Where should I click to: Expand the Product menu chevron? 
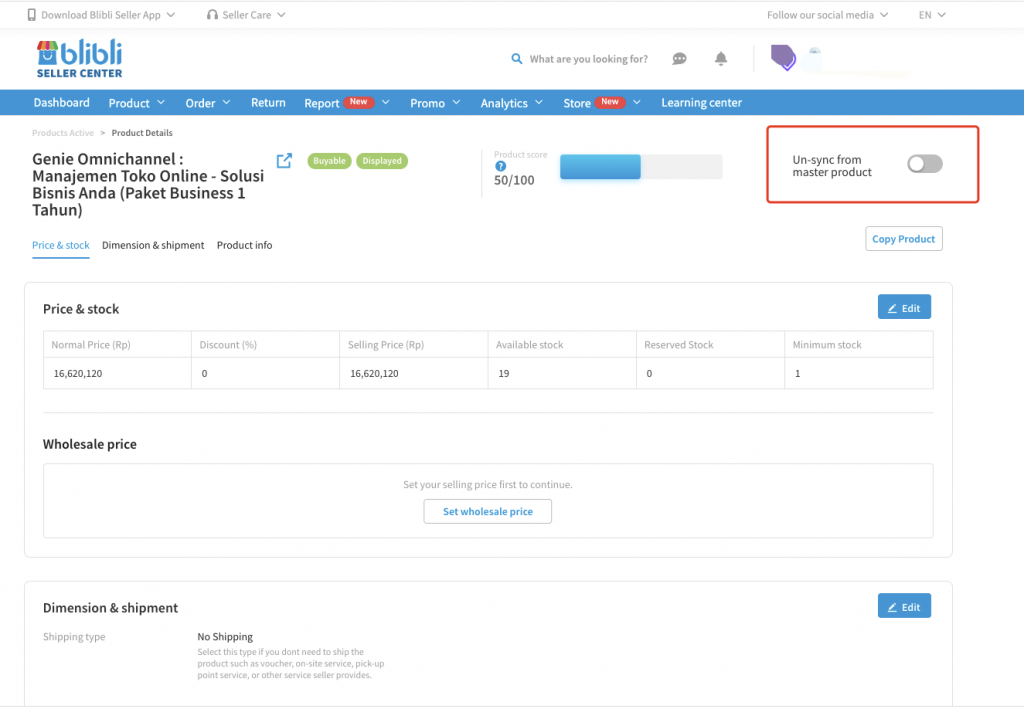coord(161,102)
